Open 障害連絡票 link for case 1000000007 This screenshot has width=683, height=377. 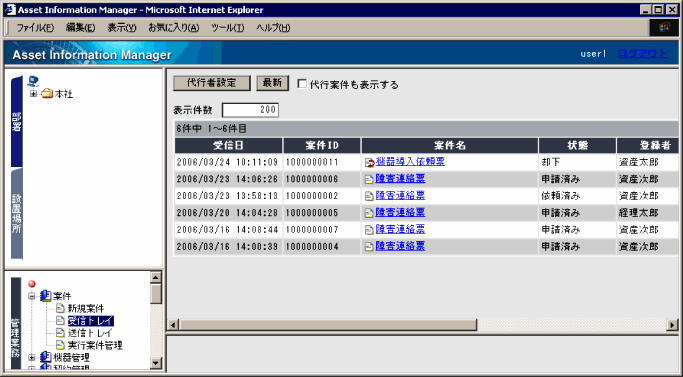(x=400, y=229)
